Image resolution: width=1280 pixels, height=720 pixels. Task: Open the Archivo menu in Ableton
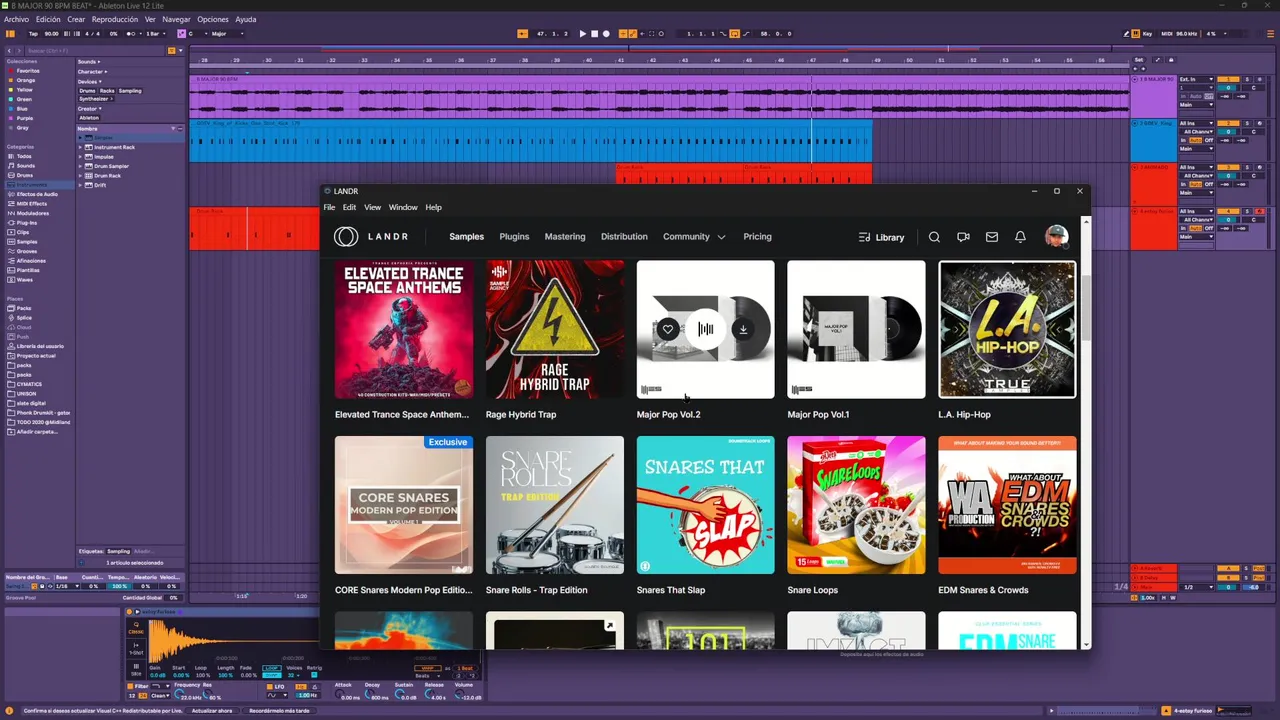pyautogui.click(x=17, y=19)
